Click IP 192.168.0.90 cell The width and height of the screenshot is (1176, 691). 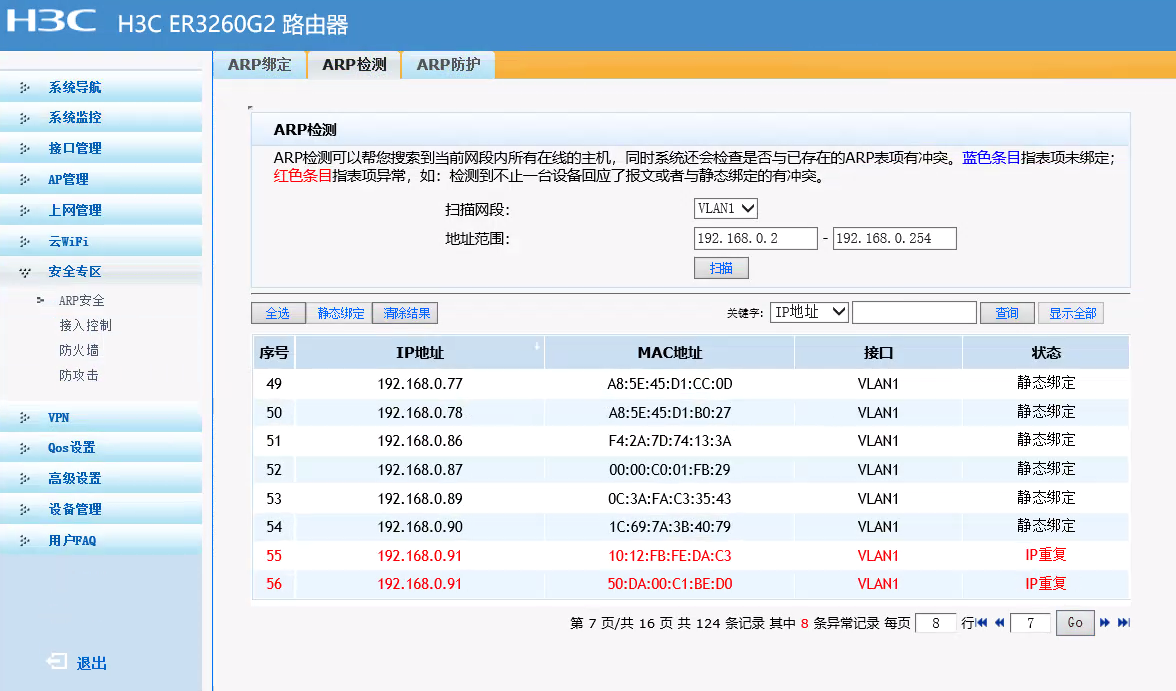click(x=420, y=527)
